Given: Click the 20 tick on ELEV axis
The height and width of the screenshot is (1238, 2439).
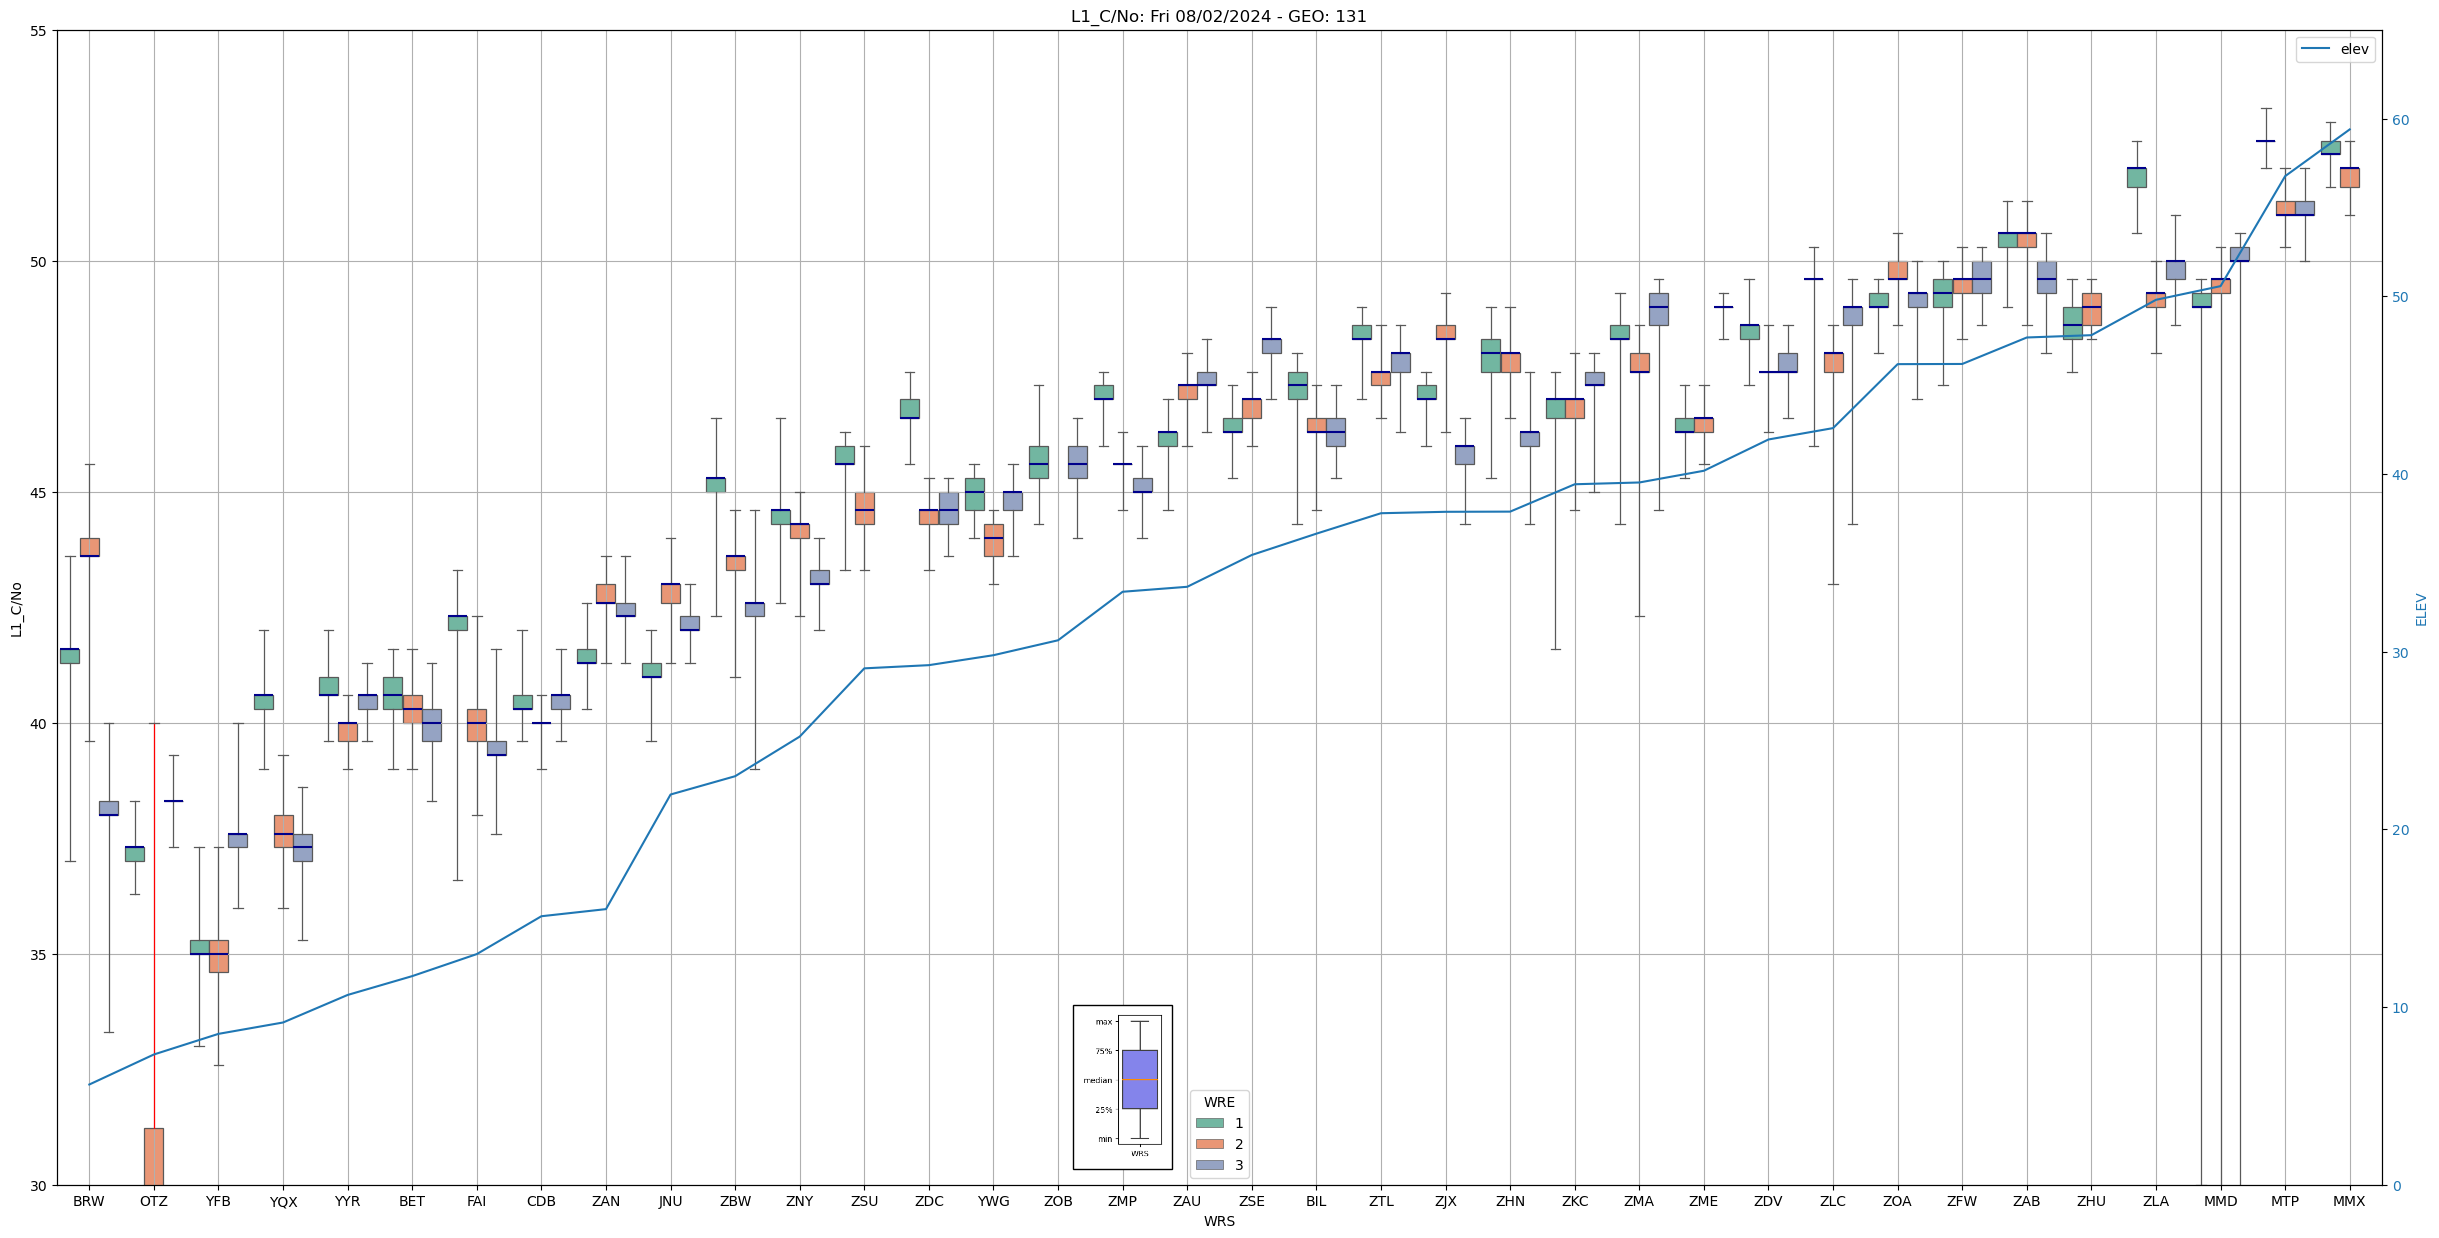Looking at the screenshot, I should pyautogui.click(x=2399, y=830).
